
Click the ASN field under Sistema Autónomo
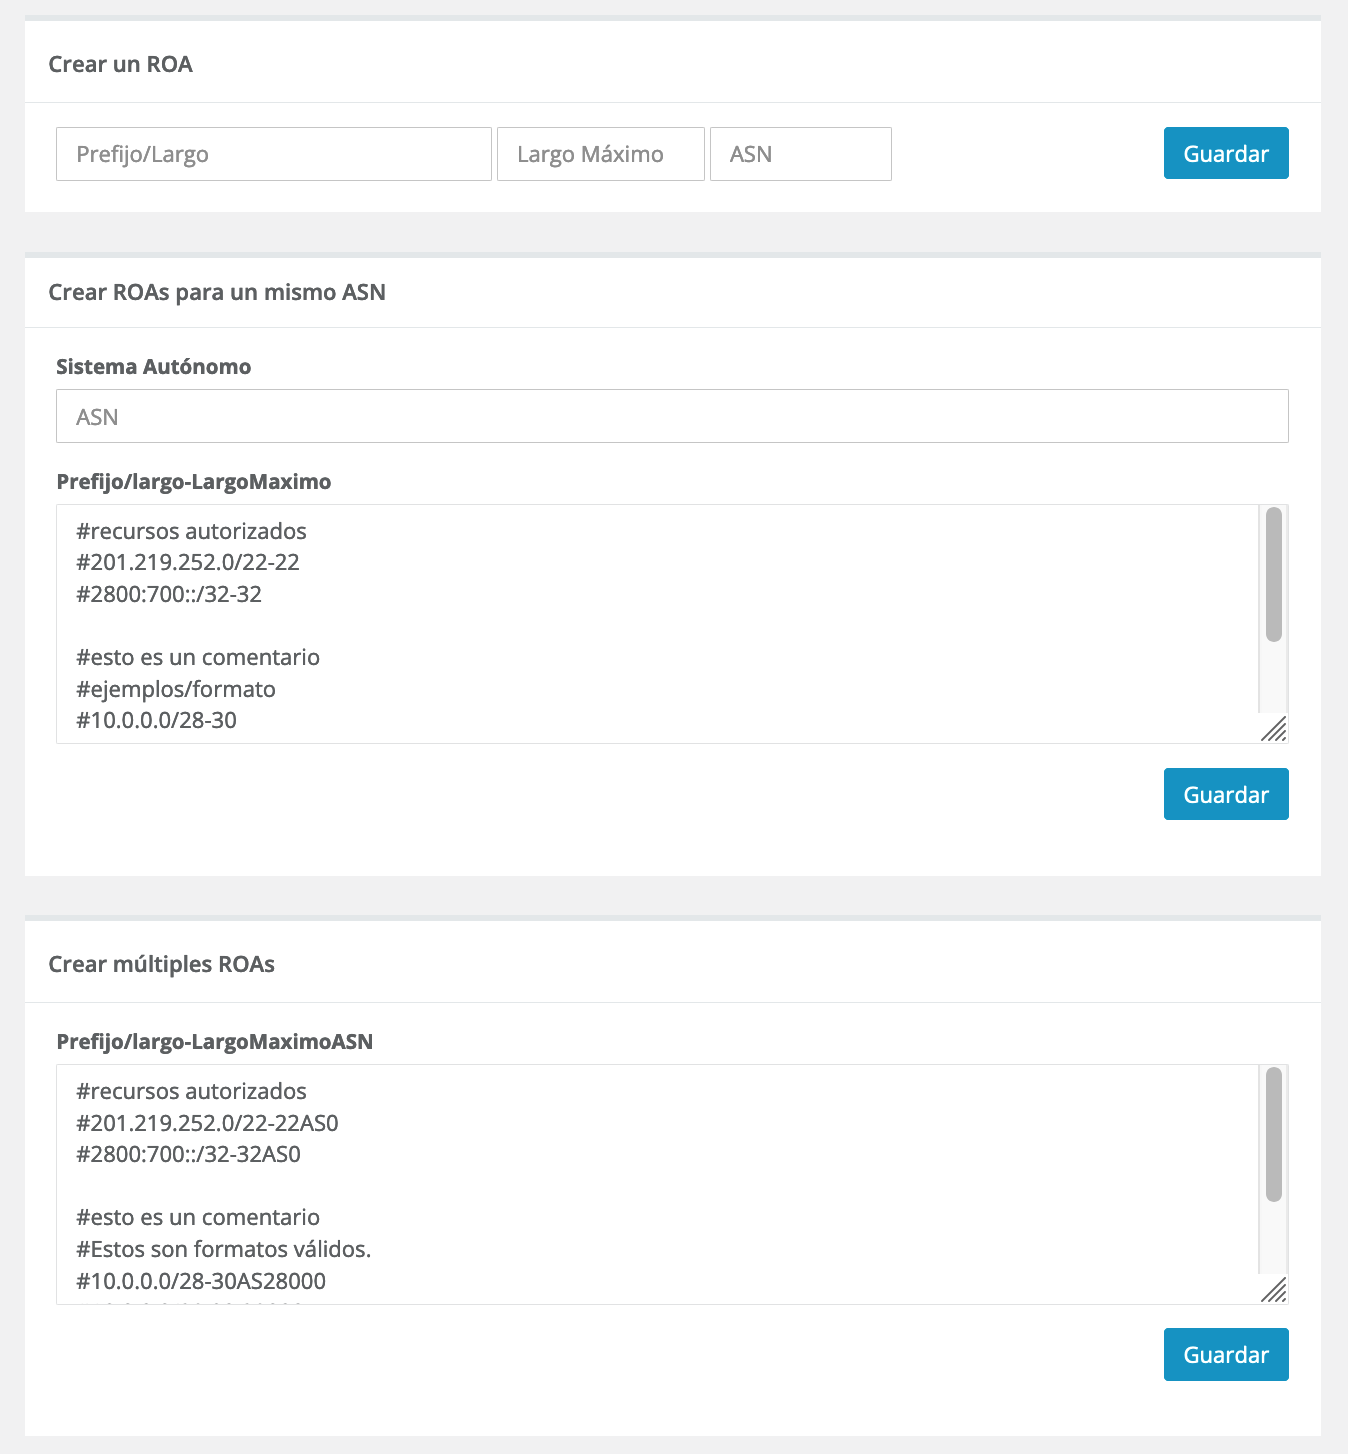(x=672, y=416)
